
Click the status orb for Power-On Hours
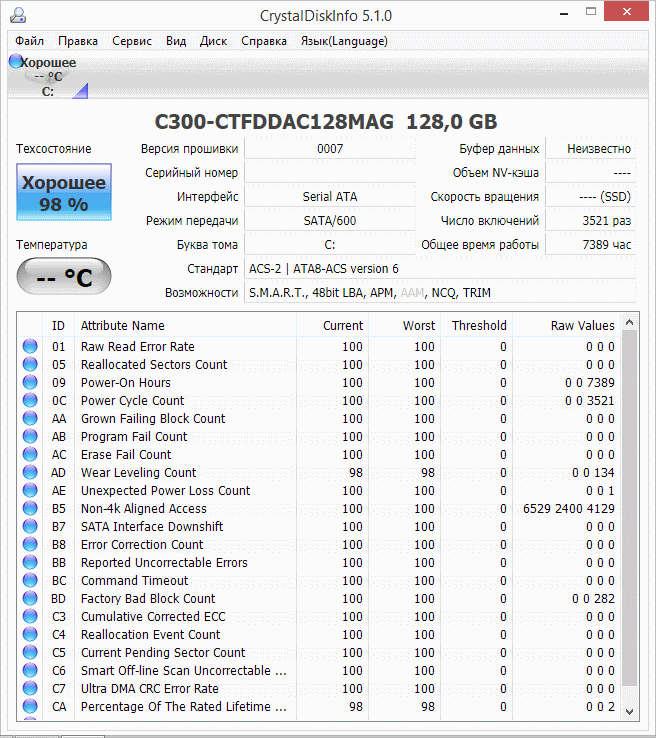coord(30,382)
